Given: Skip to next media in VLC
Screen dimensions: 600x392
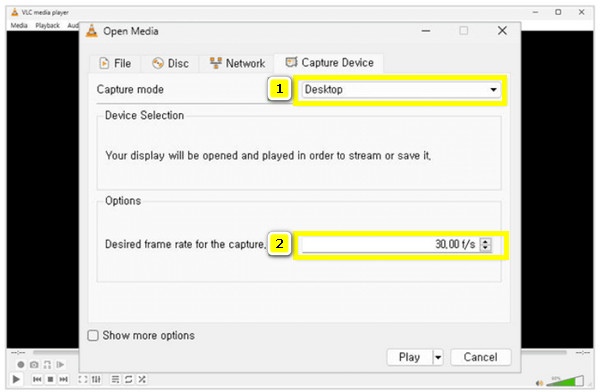Looking at the screenshot, I should coord(63,379).
